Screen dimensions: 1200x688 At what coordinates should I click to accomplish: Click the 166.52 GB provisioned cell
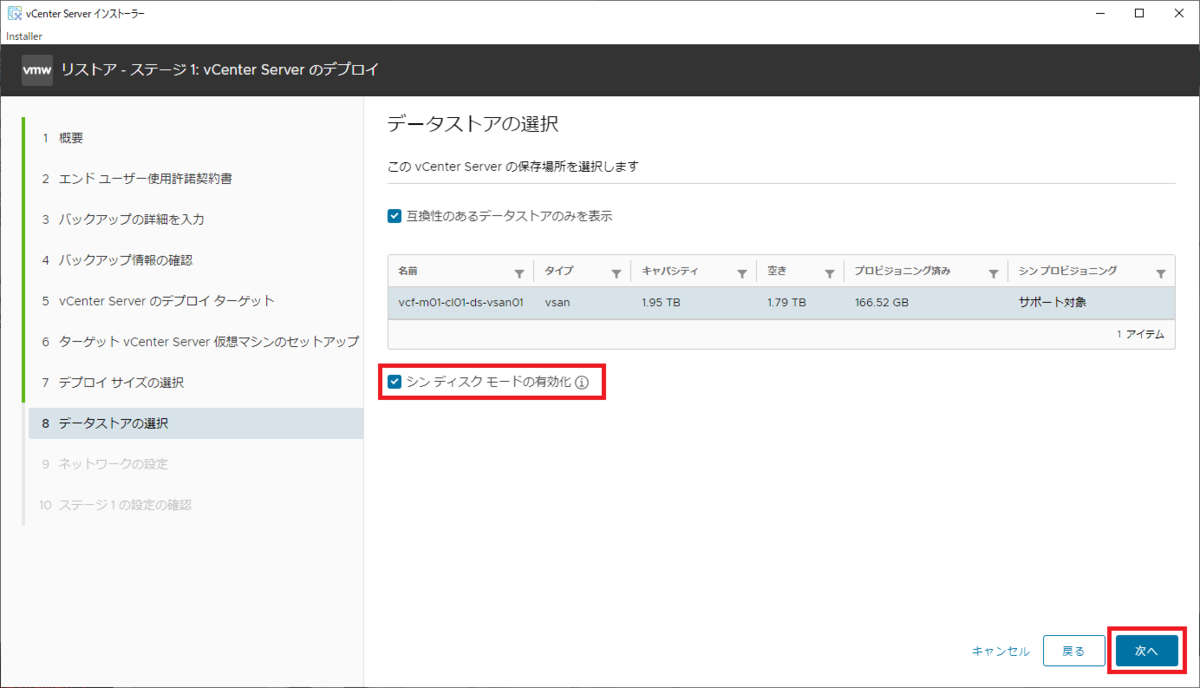click(x=882, y=302)
